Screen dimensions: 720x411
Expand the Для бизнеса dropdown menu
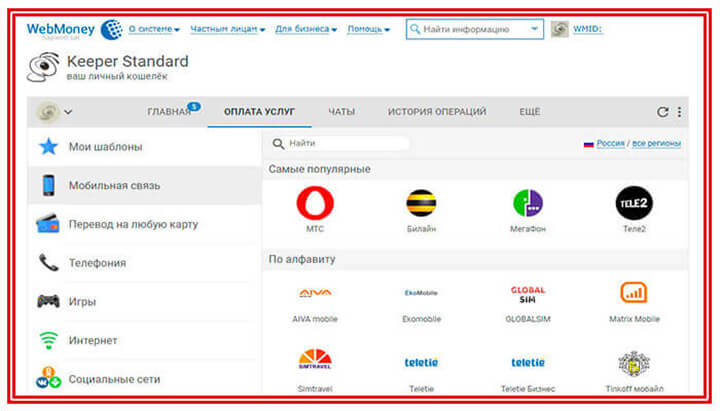306,29
